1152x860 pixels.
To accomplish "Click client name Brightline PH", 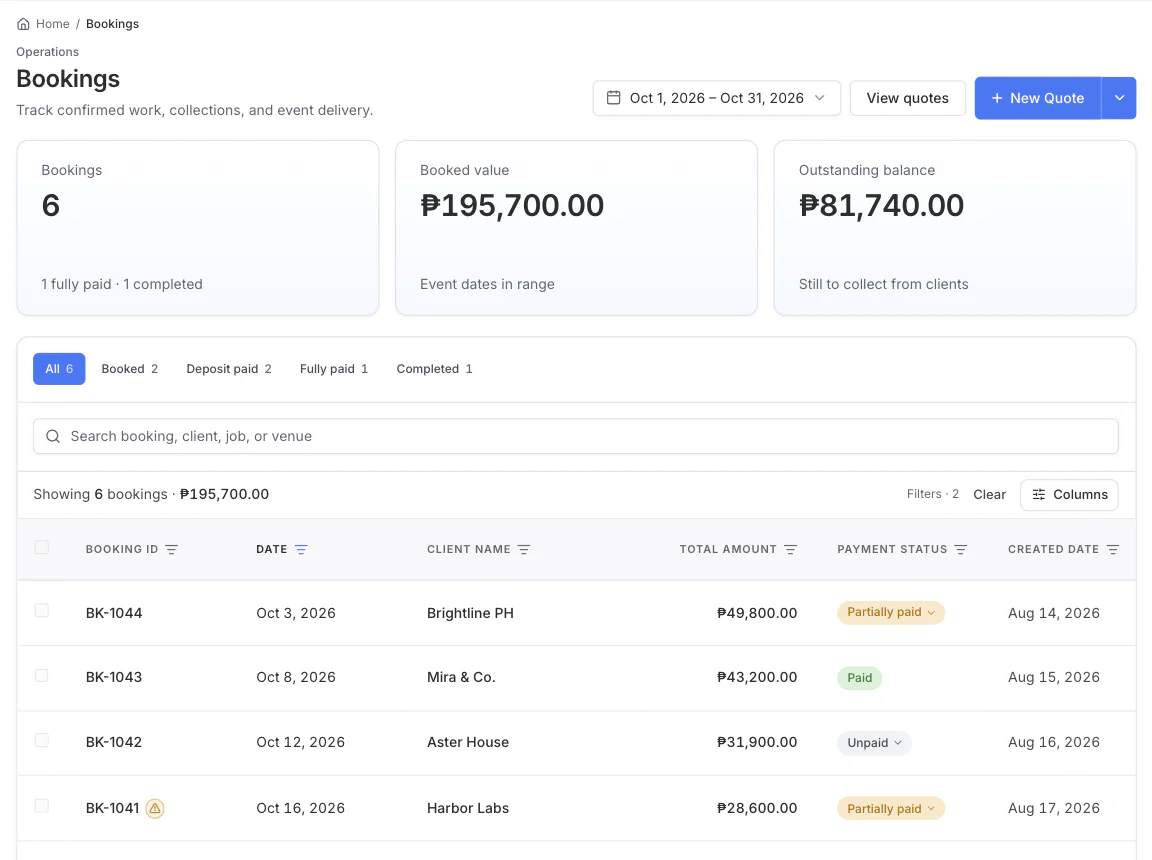I will (x=470, y=613).
